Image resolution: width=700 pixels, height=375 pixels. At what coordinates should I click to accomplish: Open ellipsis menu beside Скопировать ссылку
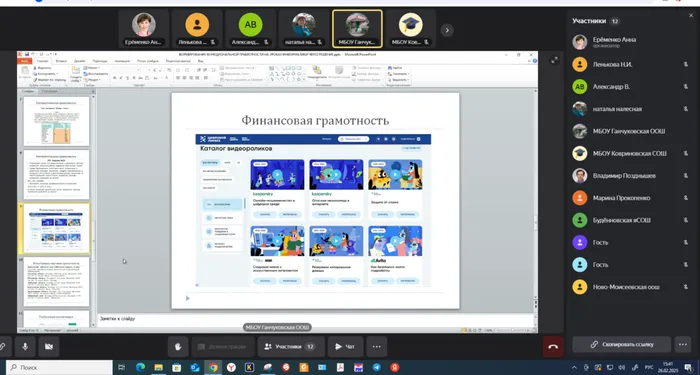point(683,344)
